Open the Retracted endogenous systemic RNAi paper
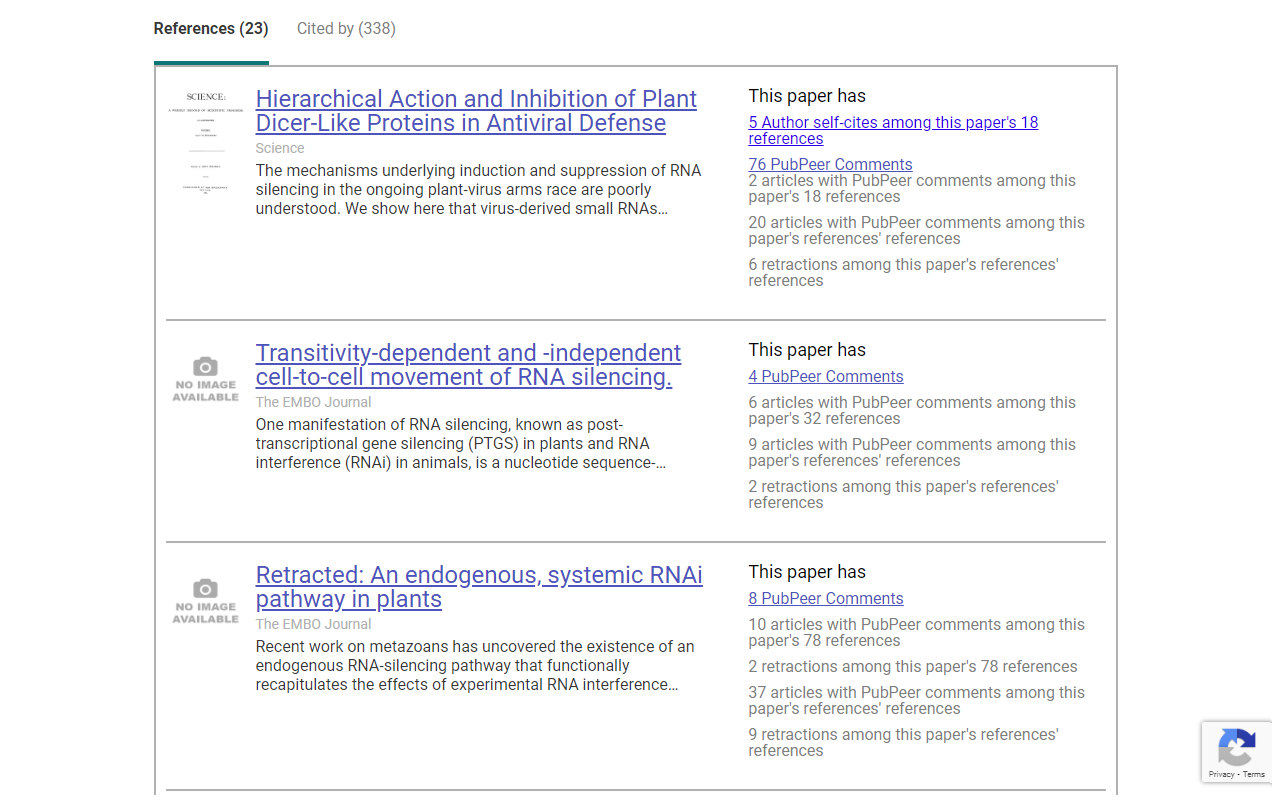 [x=479, y=587]
